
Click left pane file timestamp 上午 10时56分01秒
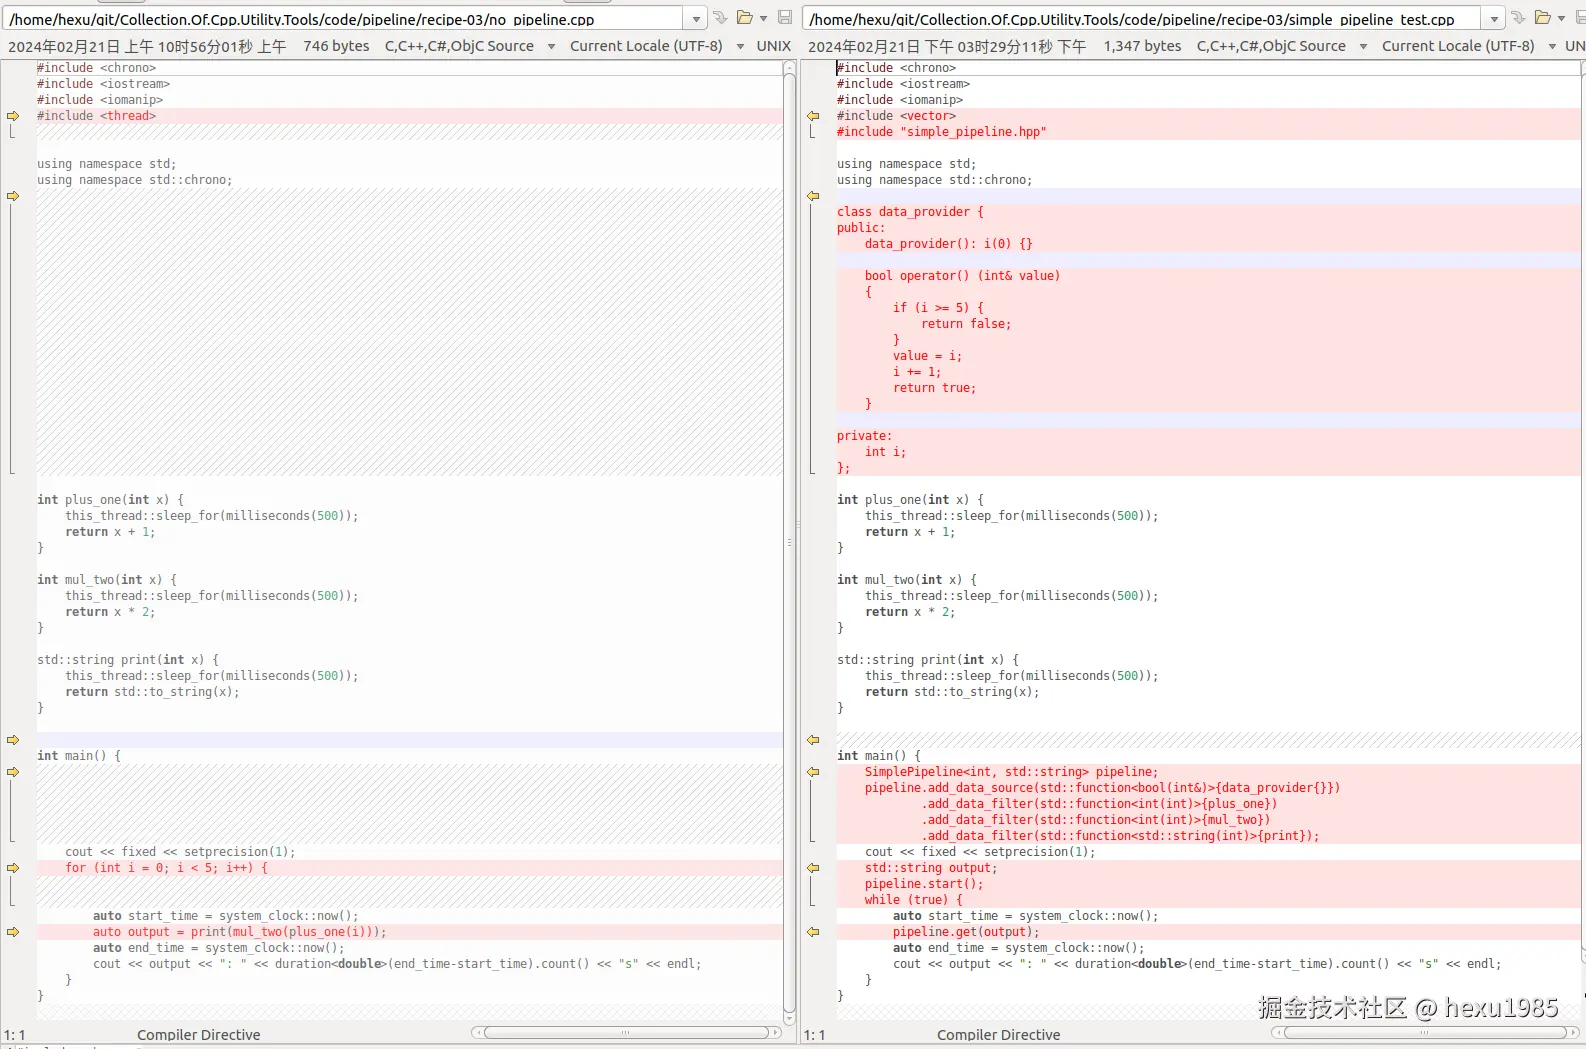point(147,46)
